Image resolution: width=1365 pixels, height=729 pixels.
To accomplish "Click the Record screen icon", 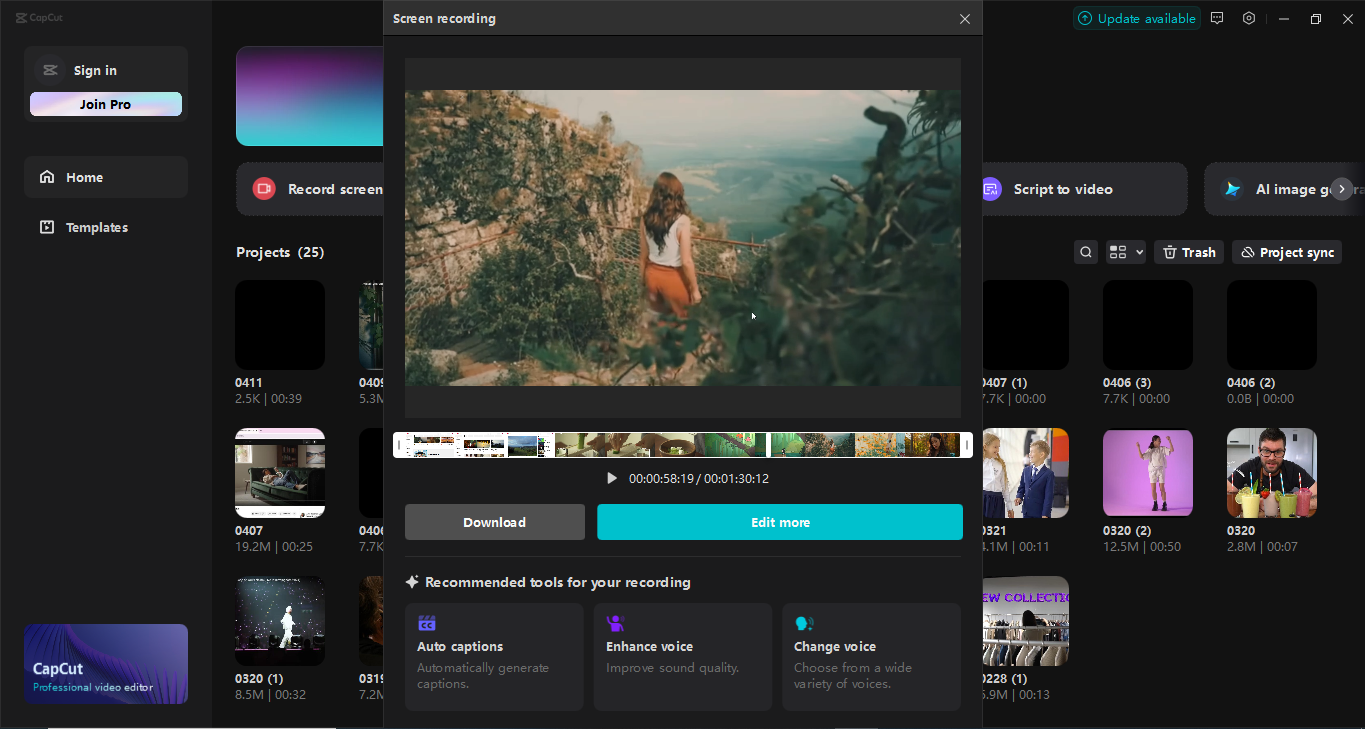I will (263, 188).
